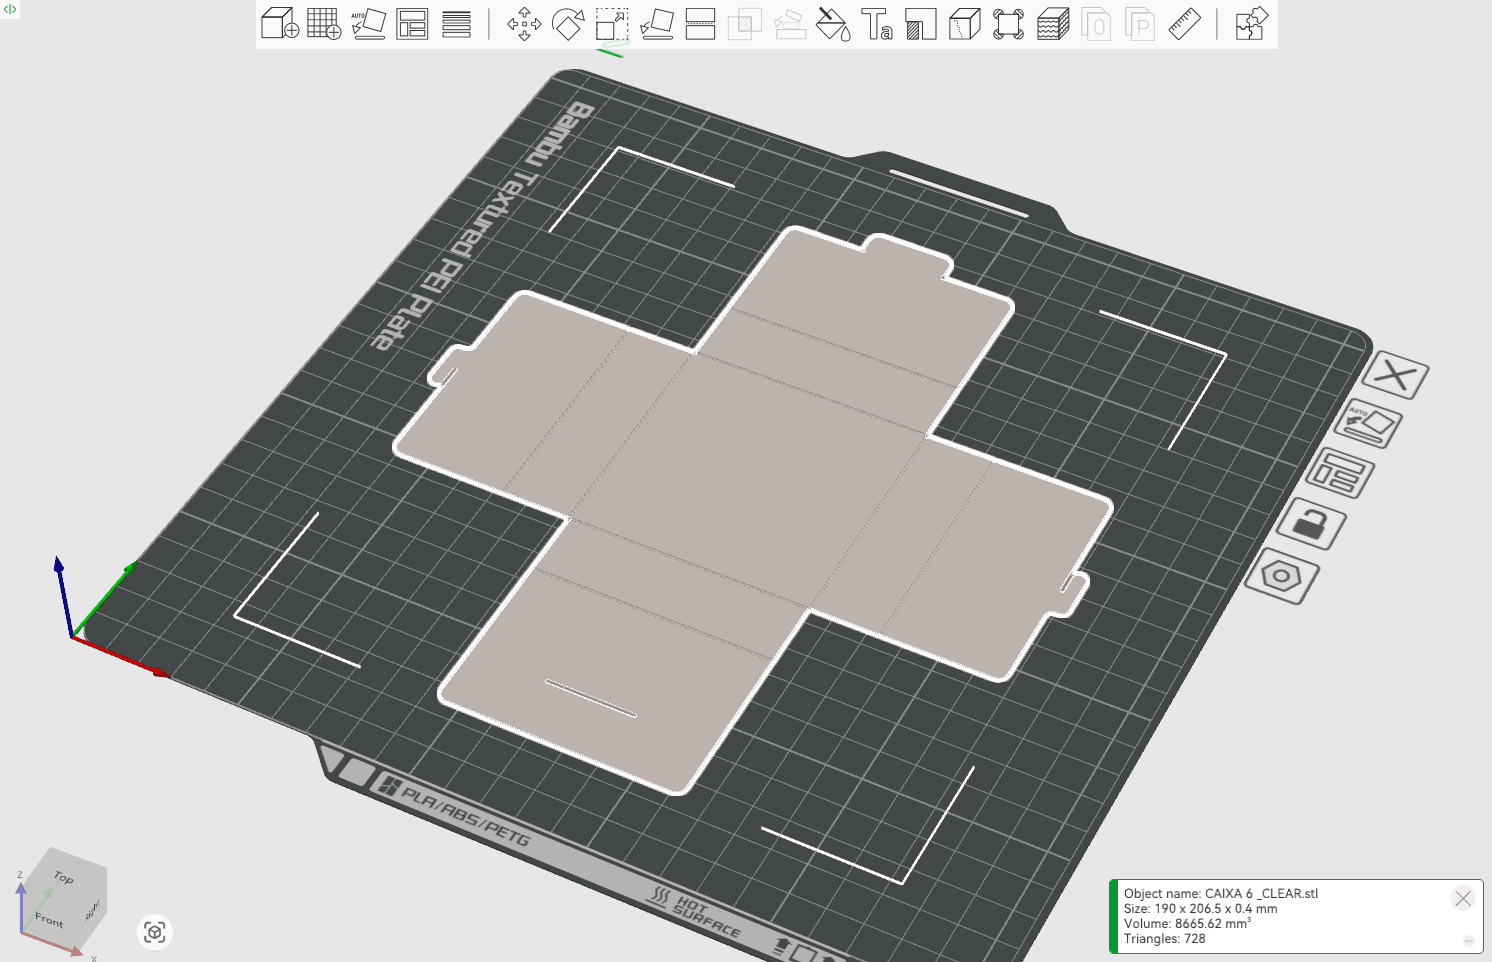Click the greyed-out Mesh boolean icon

pos(744,23)
